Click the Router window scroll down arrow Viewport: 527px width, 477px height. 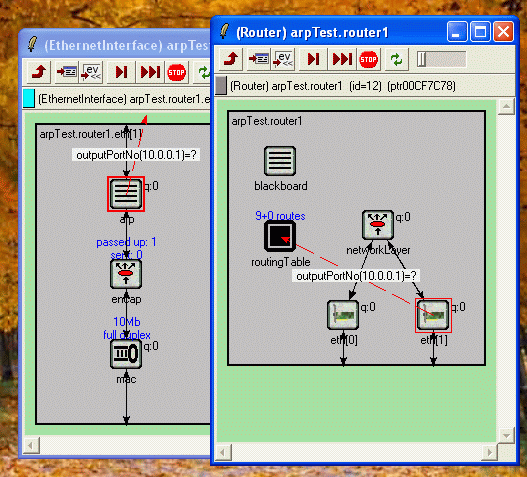point(506,435)
